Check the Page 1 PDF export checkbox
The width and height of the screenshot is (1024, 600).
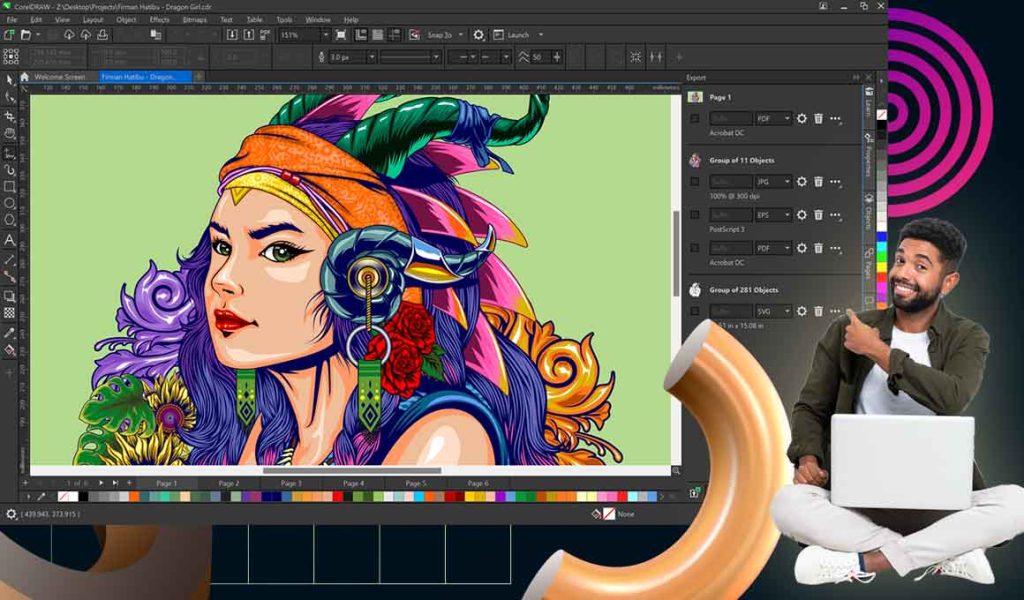tap(695, 119)
